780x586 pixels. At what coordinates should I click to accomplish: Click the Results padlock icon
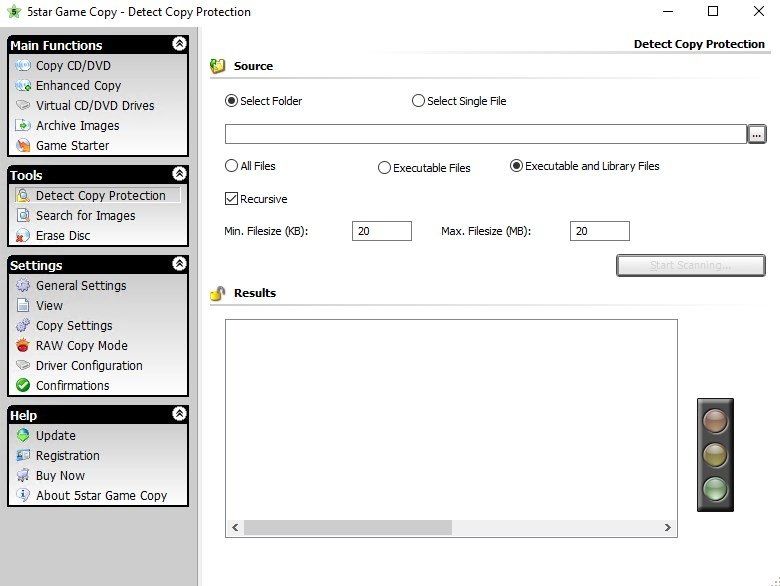tap(217, 293)
